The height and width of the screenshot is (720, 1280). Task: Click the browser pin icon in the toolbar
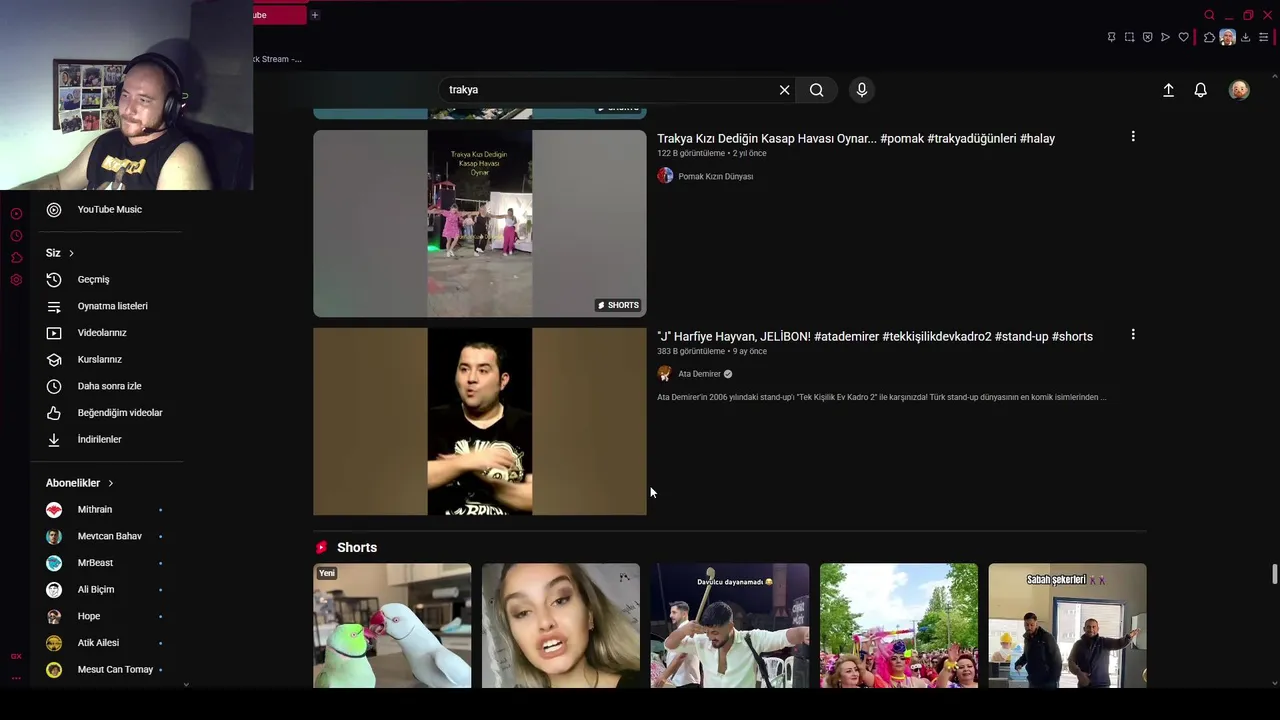click(1111, 37)
